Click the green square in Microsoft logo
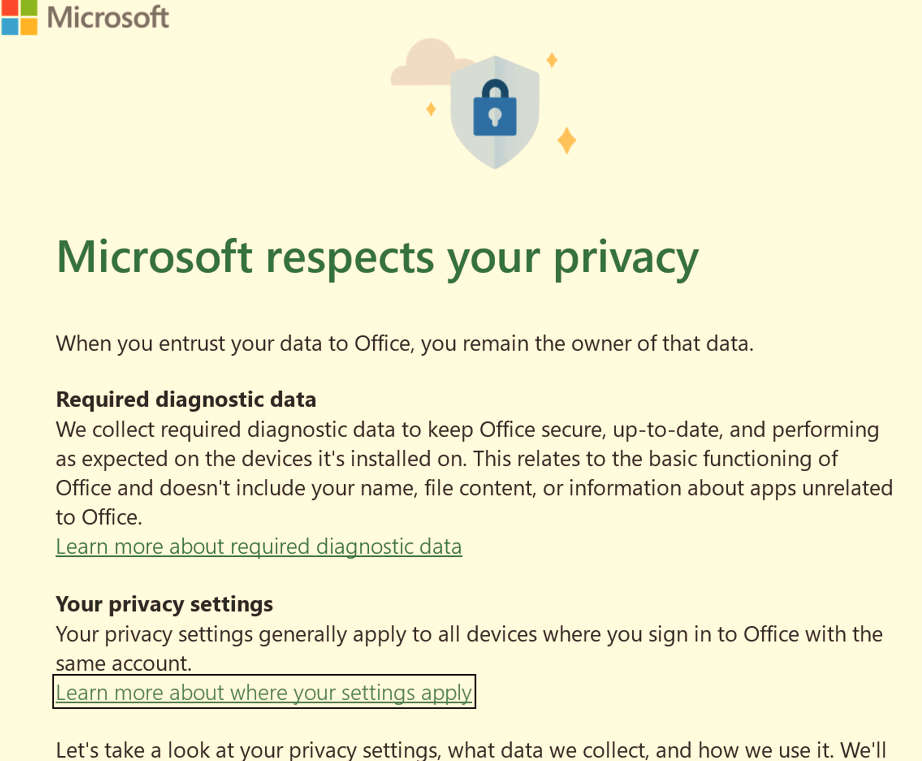The width and height of the screenshot is (922, 761). pyautogui.click(x=28, y=6)
